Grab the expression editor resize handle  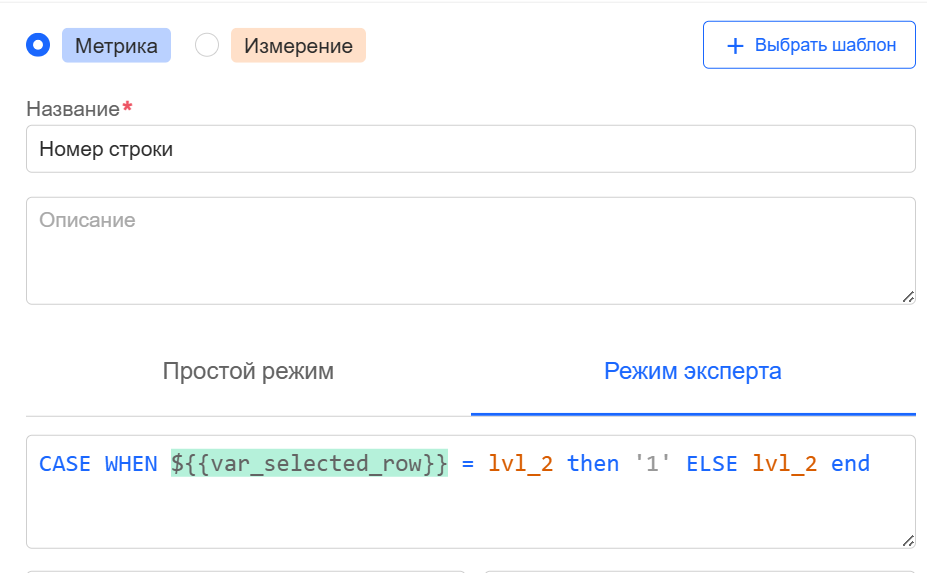coord(907,540)
